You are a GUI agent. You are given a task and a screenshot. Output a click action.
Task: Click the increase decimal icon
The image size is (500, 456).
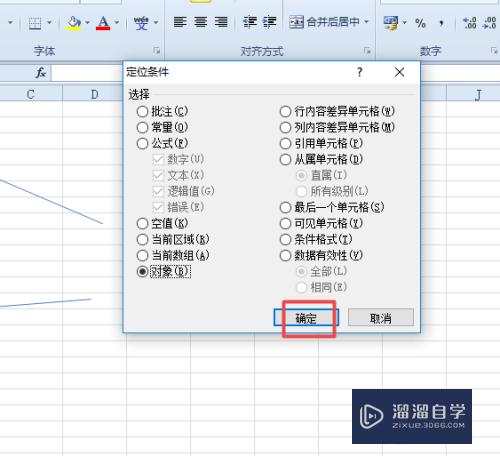tap(470, 23)
